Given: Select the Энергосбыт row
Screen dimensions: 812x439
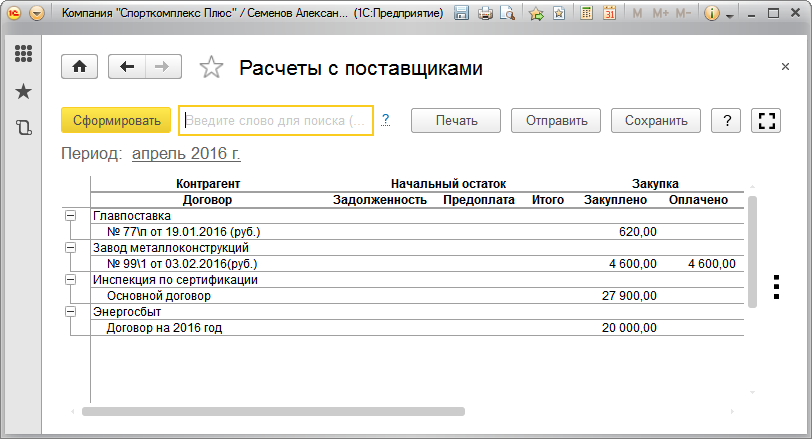Looking at the screenshot, I should [x=417, y=312].
